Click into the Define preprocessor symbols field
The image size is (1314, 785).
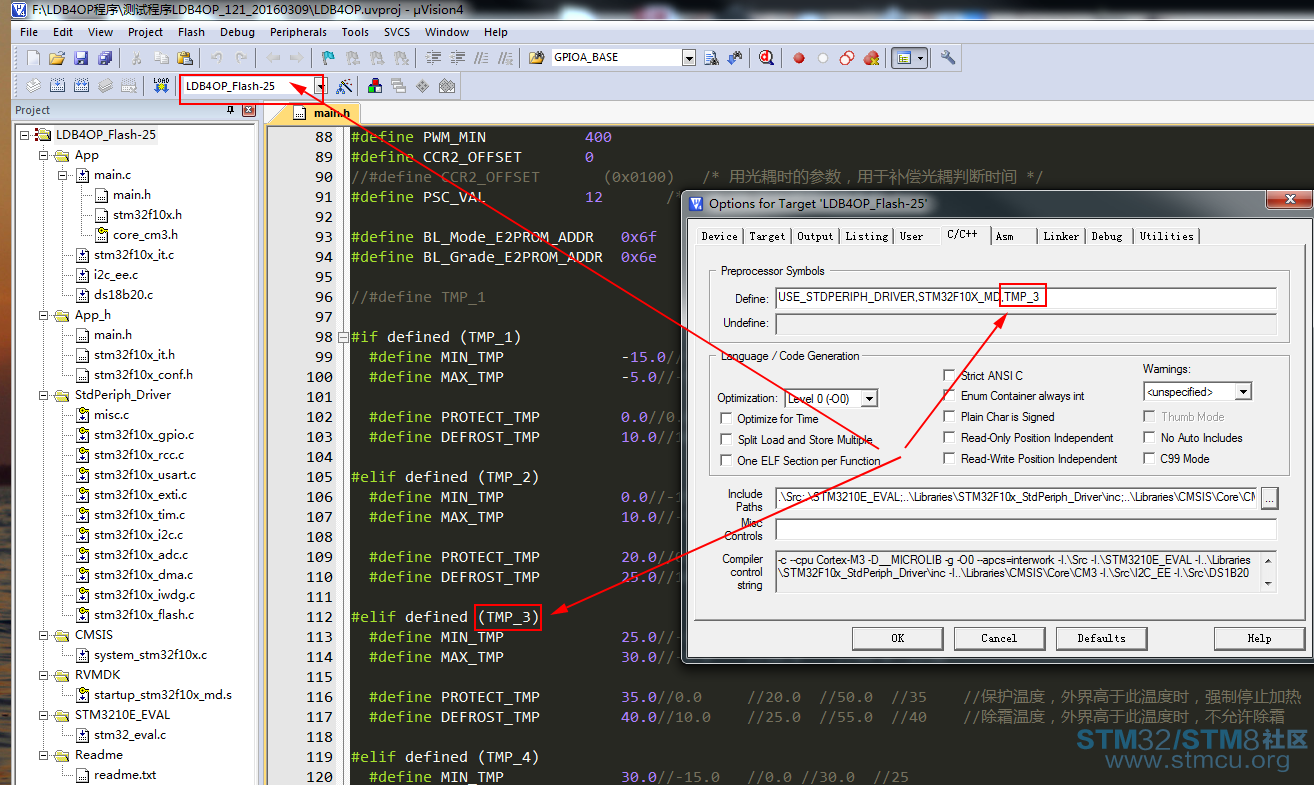(x=1026, y=298)
